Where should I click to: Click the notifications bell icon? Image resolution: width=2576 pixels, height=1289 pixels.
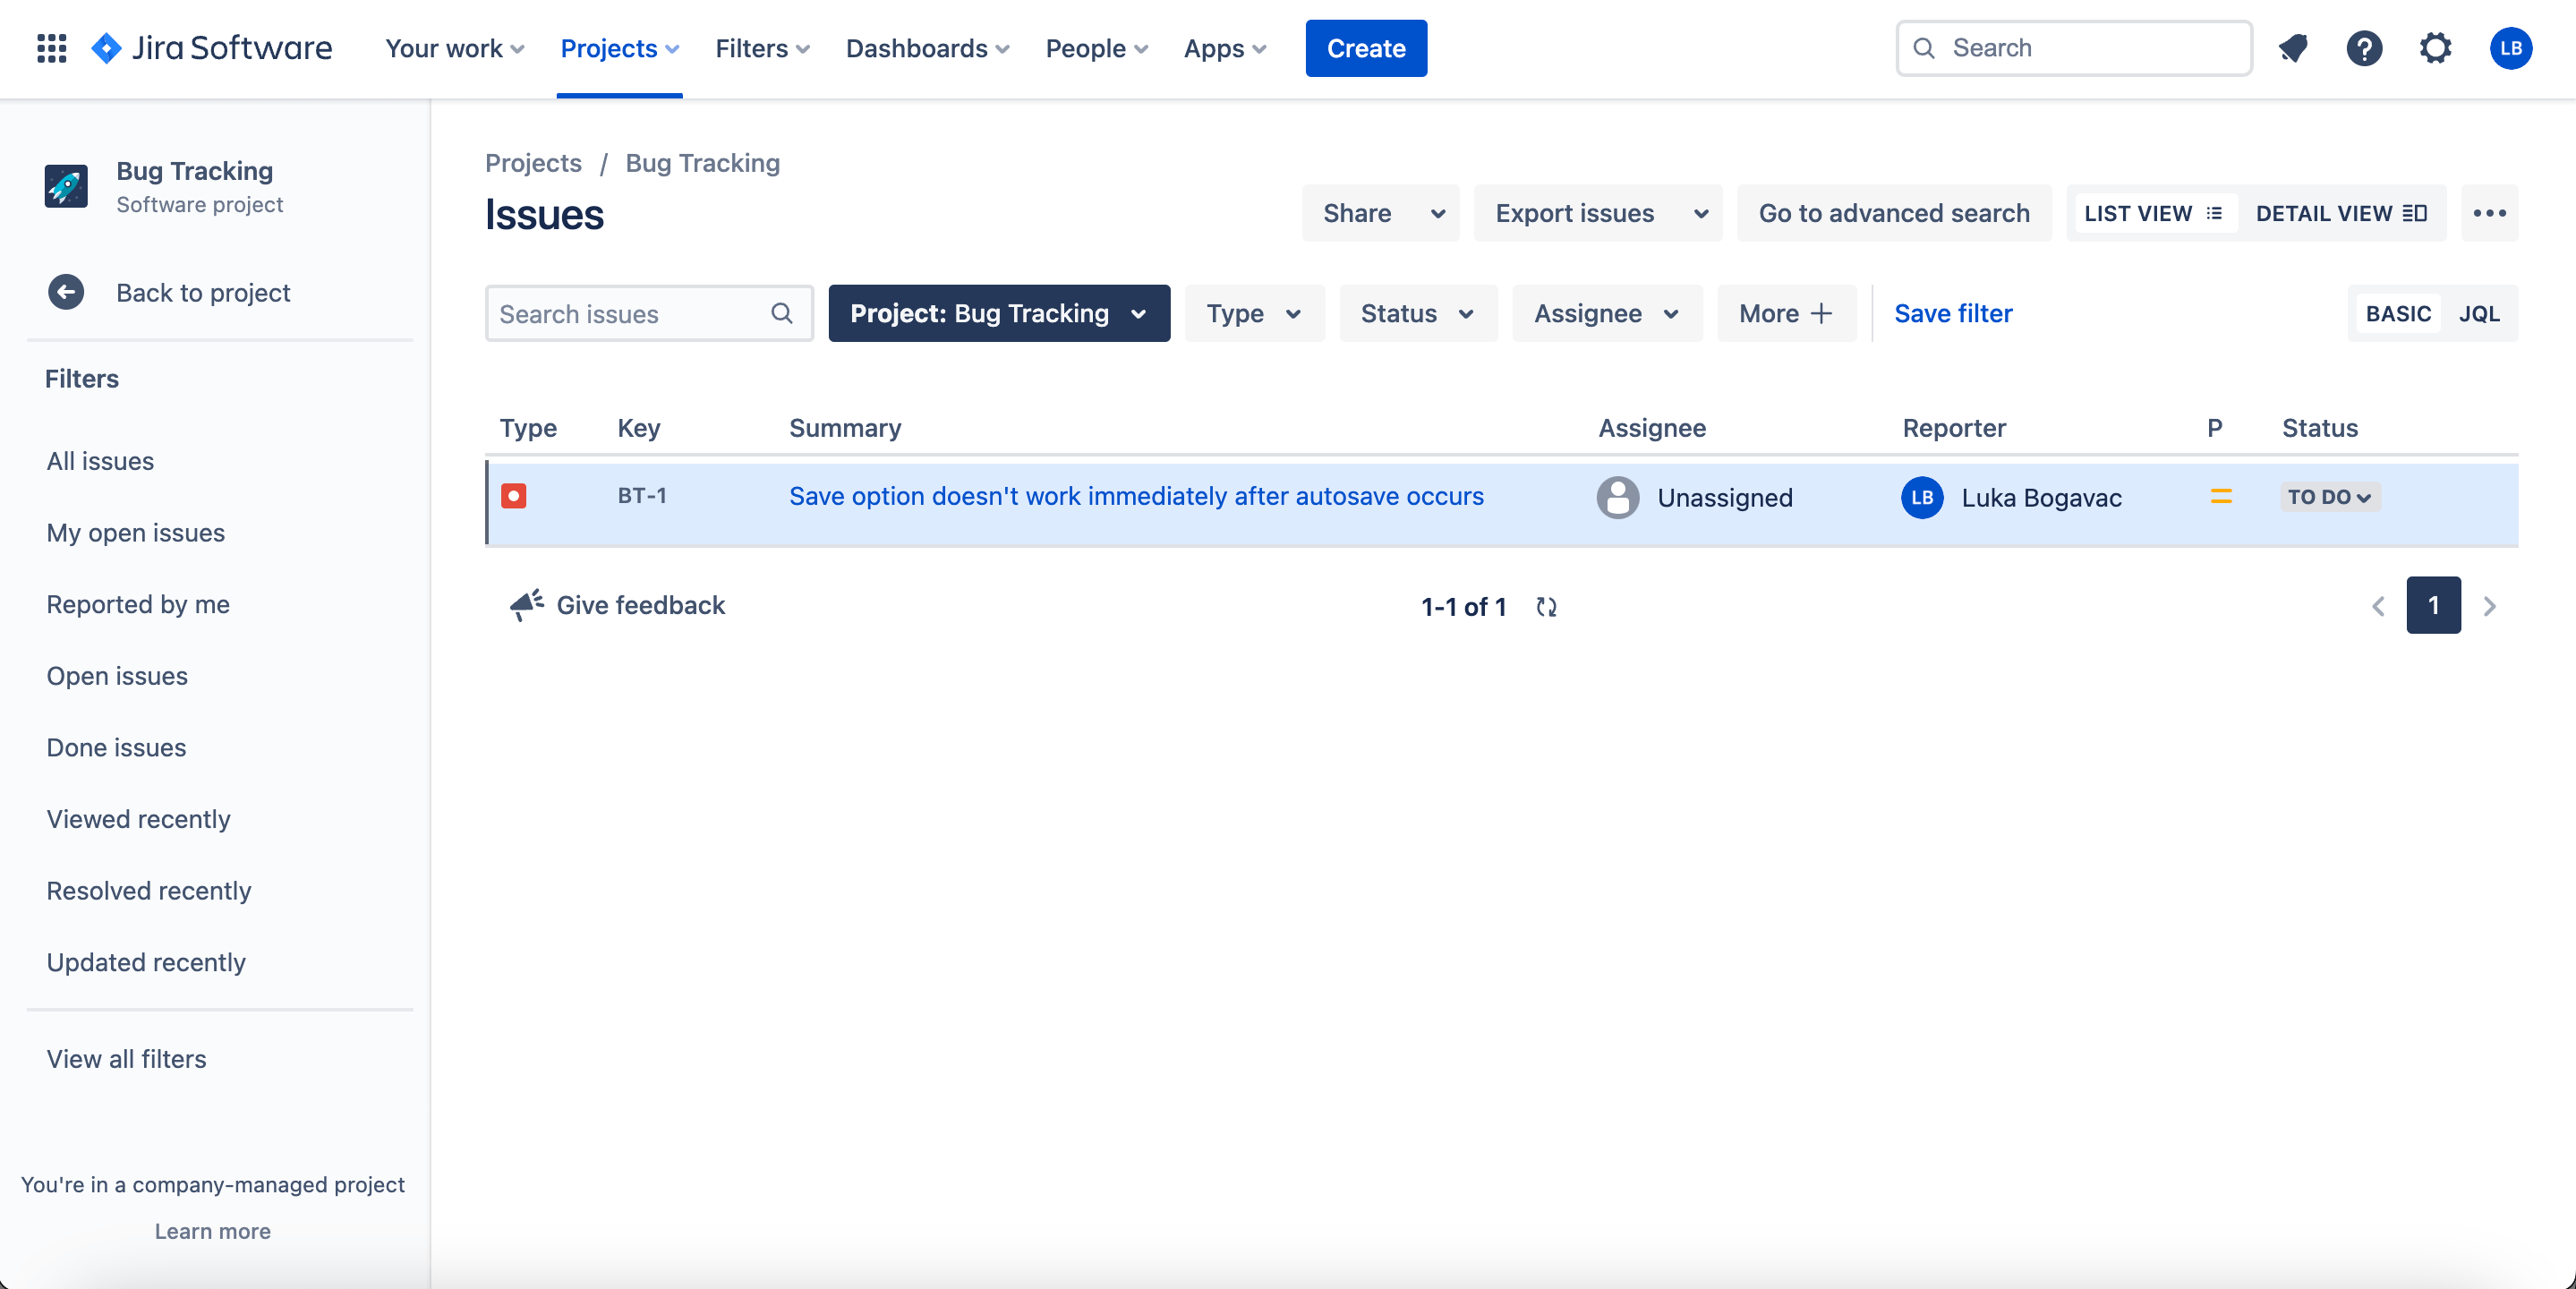pos(2293,48)
